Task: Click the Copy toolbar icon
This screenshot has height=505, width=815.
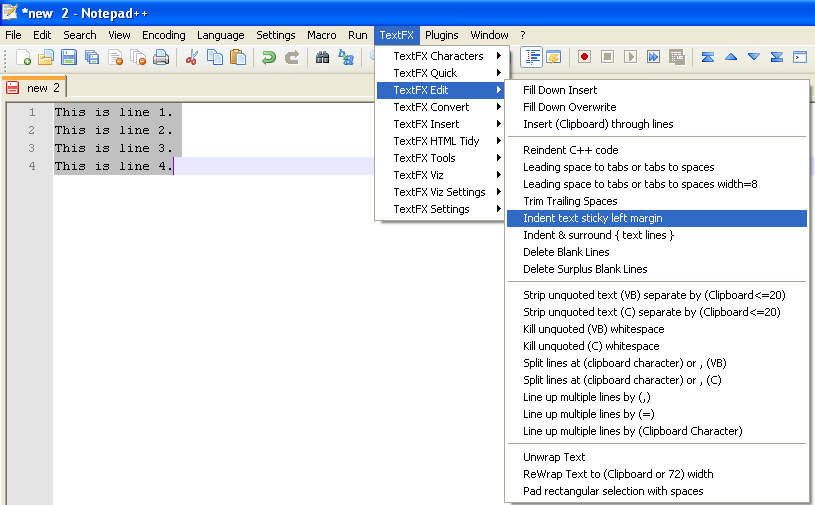Action: 215,57
